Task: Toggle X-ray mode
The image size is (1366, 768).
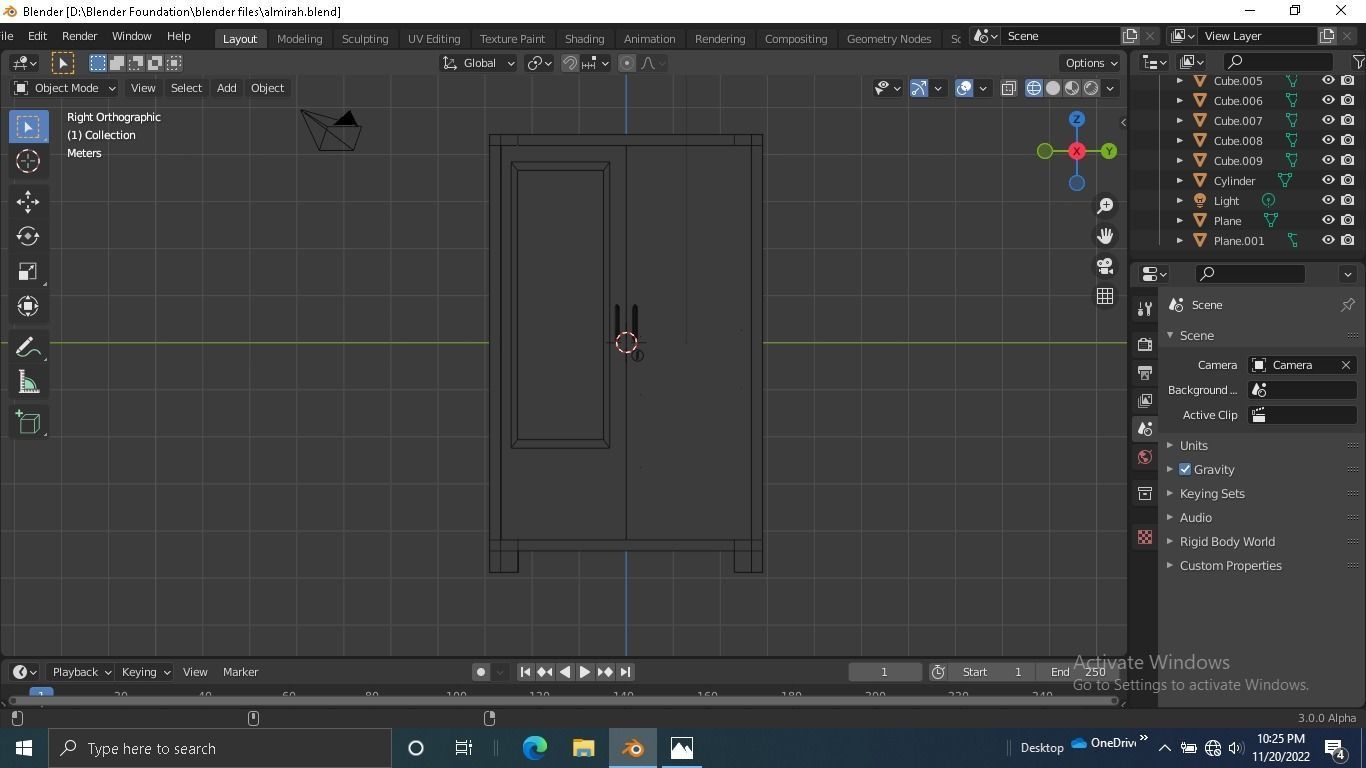Action: pos(1009,88)
